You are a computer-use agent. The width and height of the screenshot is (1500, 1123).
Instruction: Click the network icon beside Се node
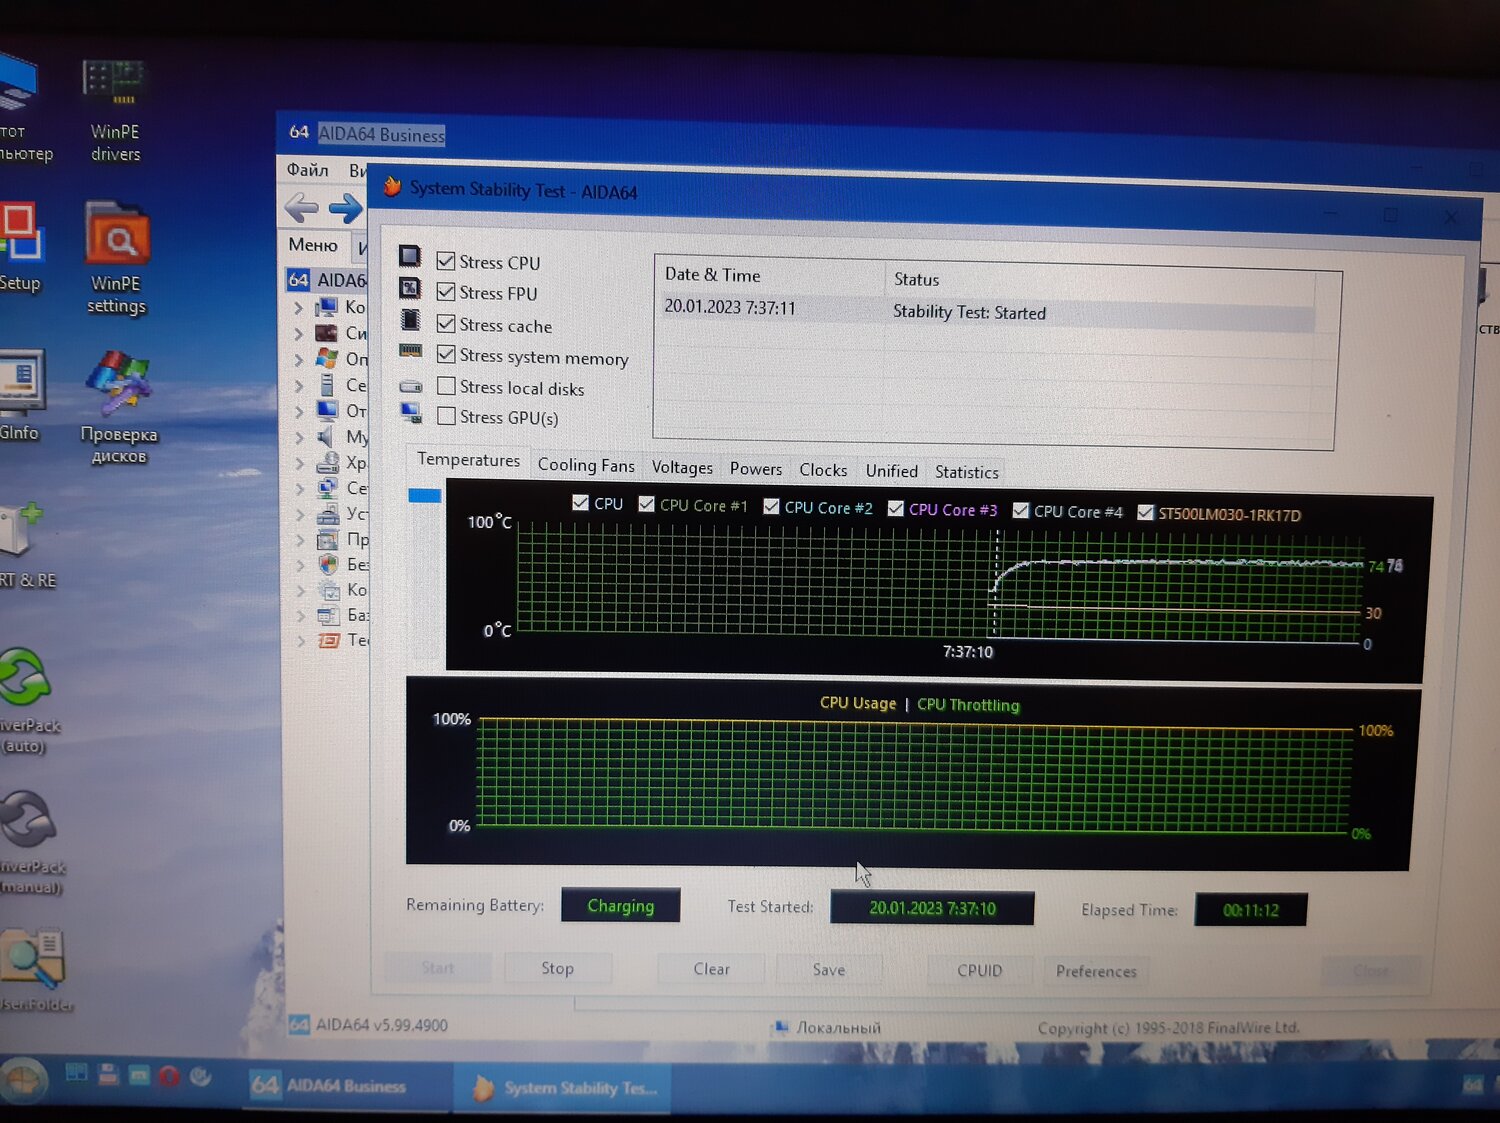click(x=327, y=488)
